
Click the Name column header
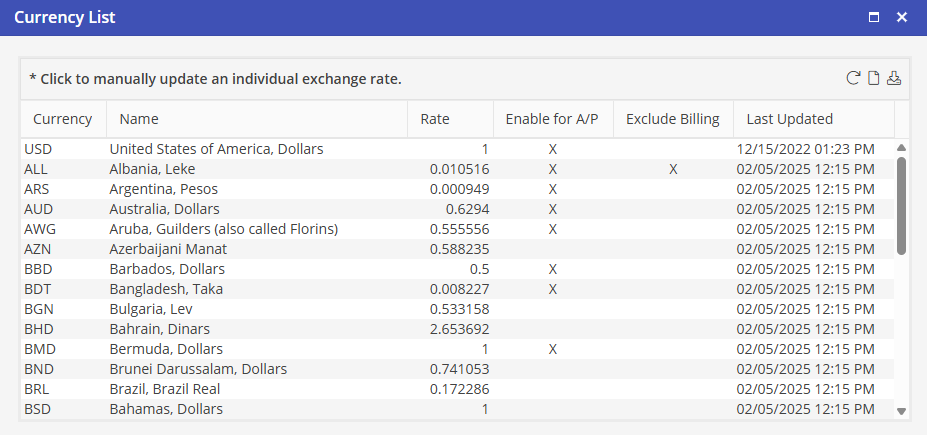point(139,119)
